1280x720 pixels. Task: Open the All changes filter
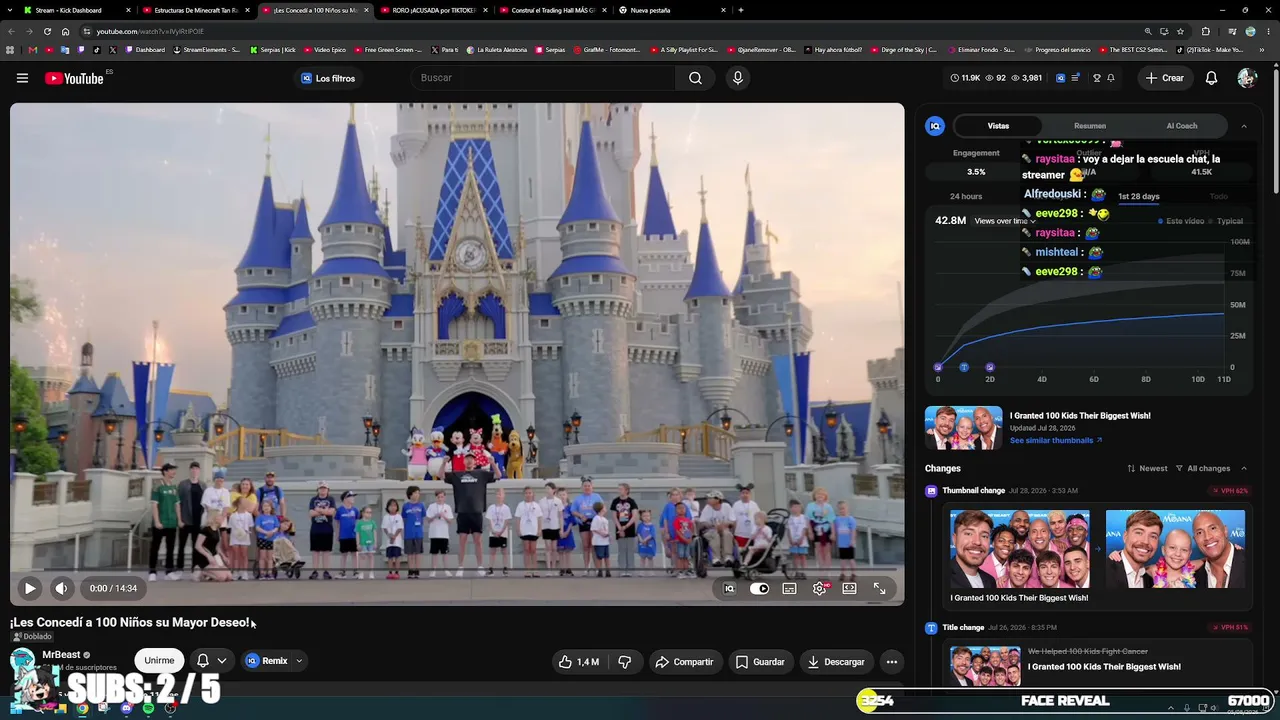(x=1203, y=468)
